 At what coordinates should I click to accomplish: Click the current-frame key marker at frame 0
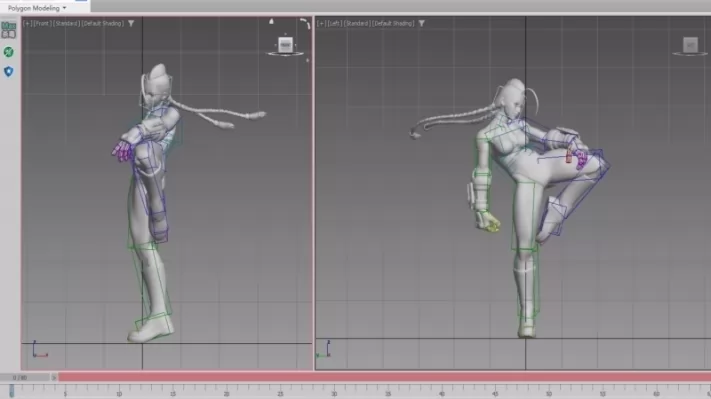click(x=11, y=391)
